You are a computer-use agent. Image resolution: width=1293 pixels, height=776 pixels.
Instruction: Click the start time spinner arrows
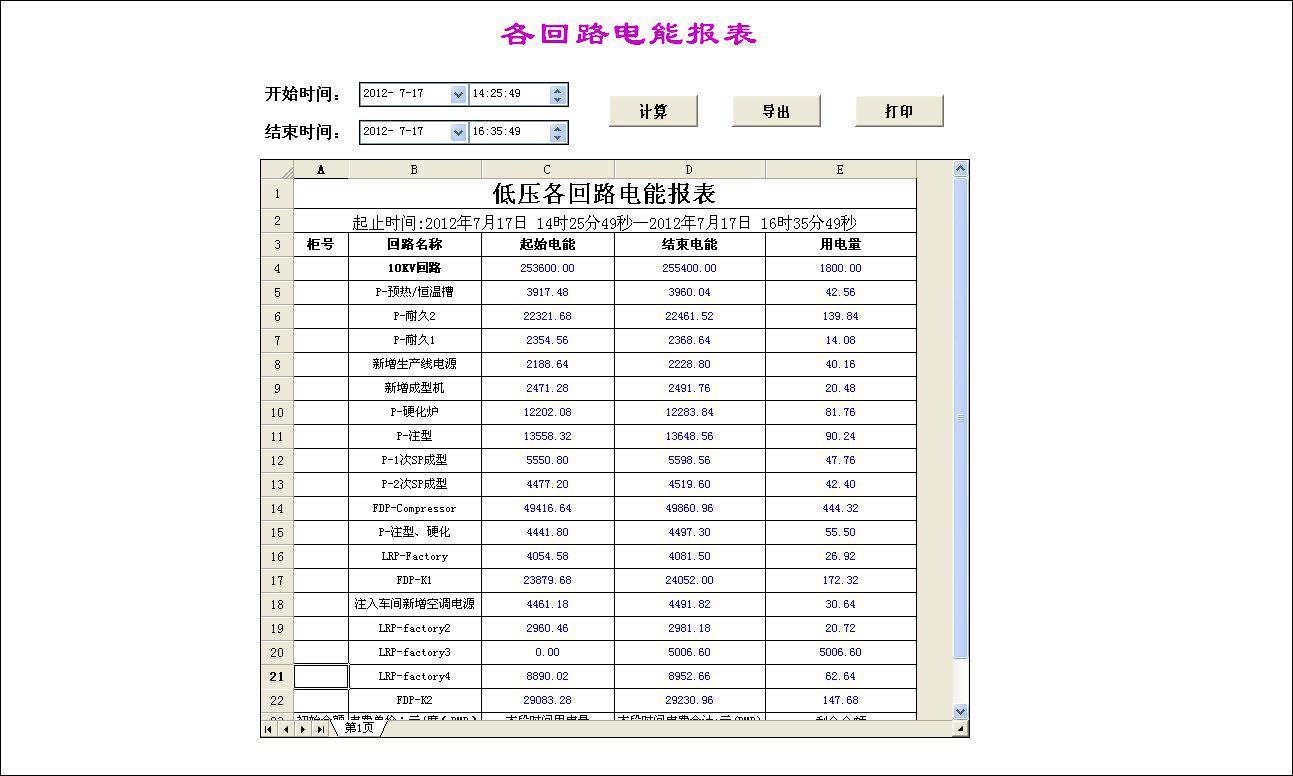[558, 94]
